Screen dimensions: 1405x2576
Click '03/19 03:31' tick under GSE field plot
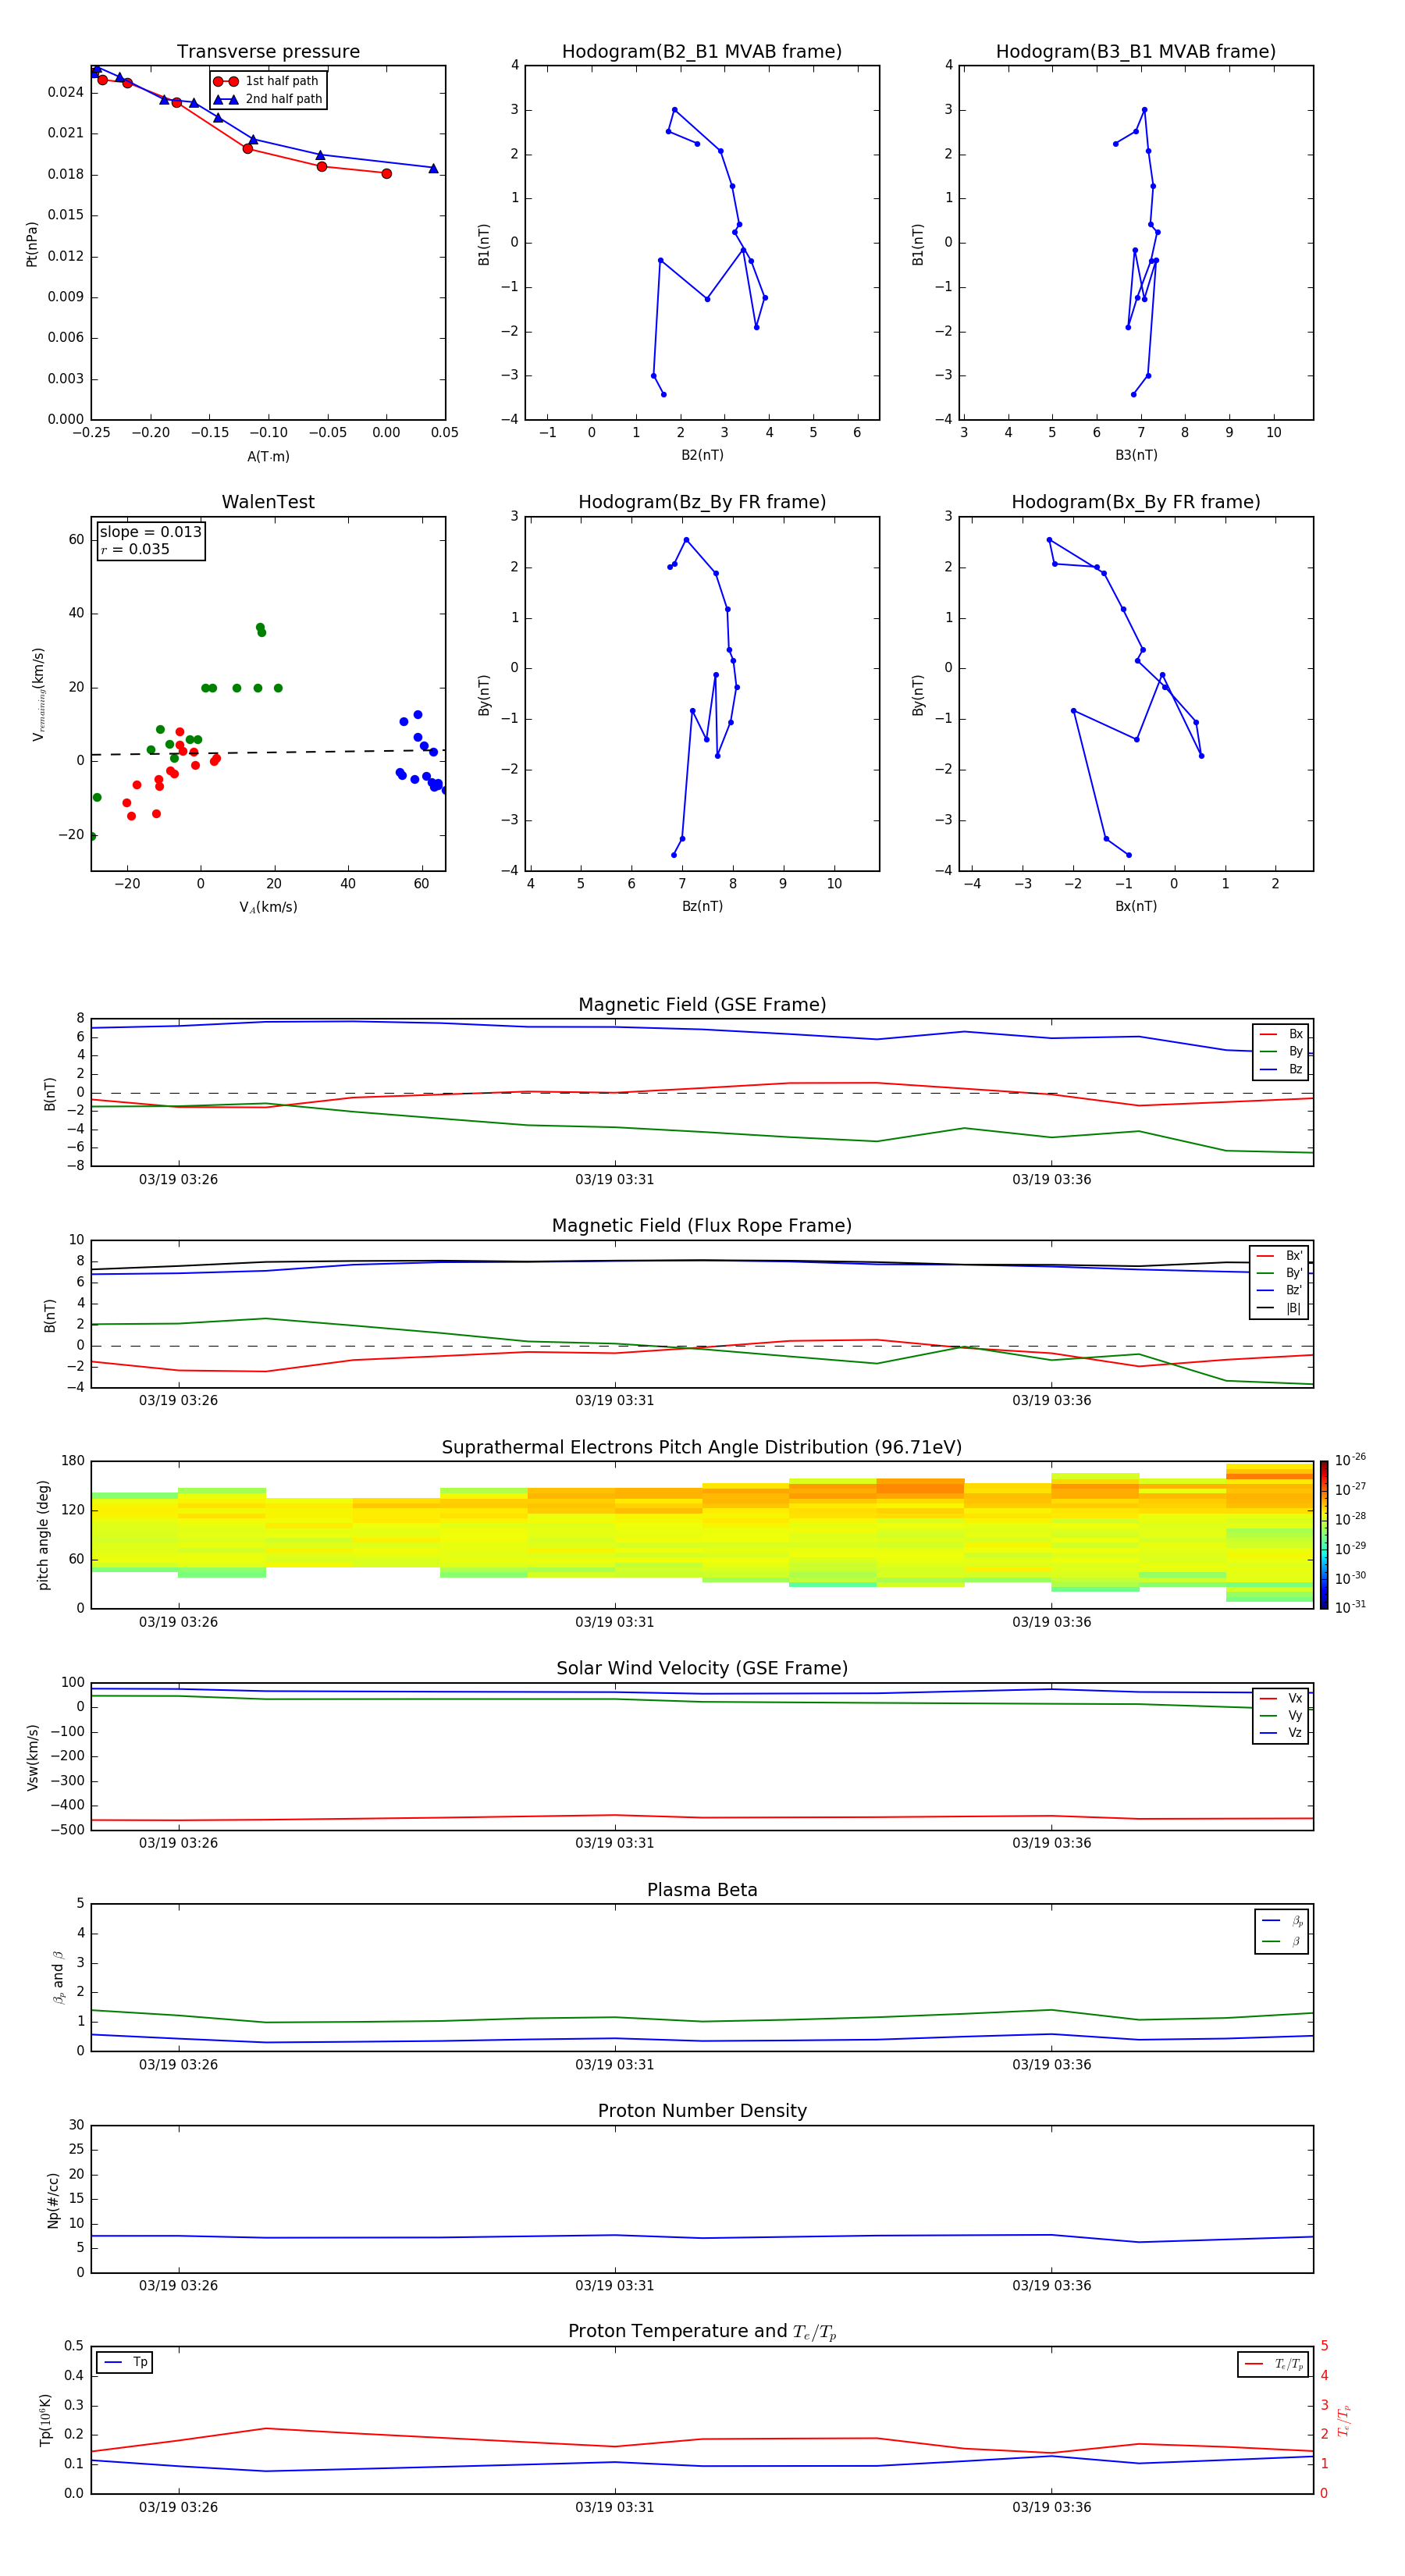pos(614,1179)
